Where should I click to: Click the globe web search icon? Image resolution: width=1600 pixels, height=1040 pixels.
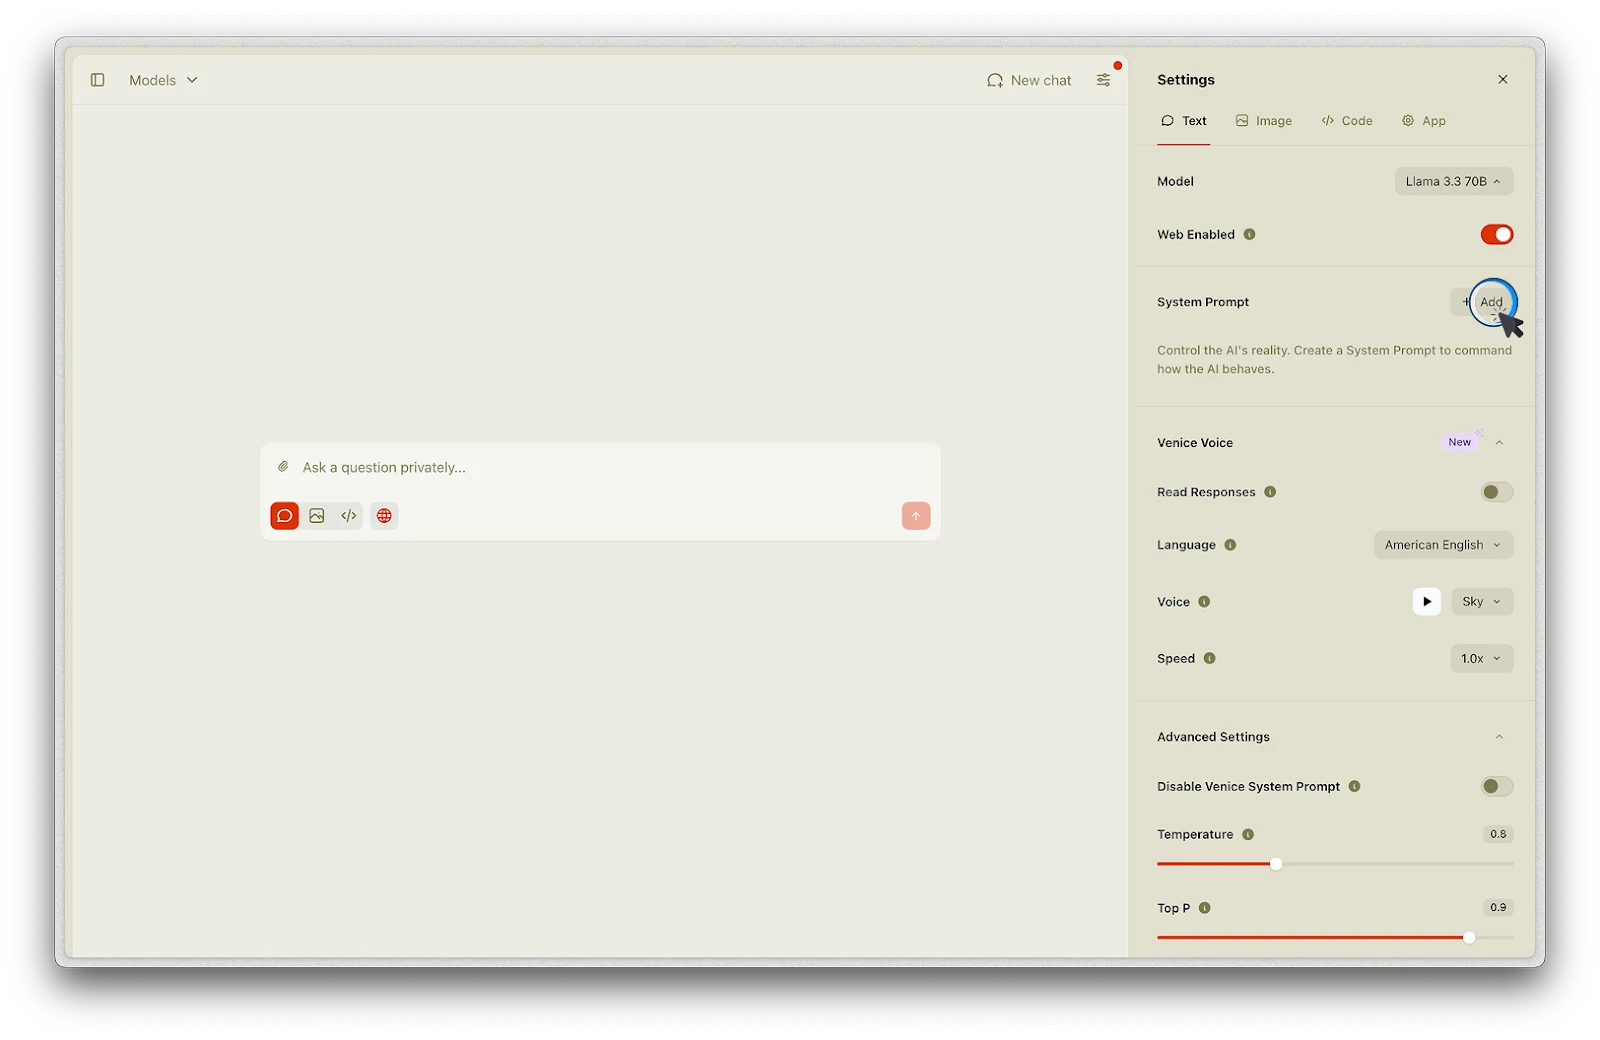coord(384,516)
